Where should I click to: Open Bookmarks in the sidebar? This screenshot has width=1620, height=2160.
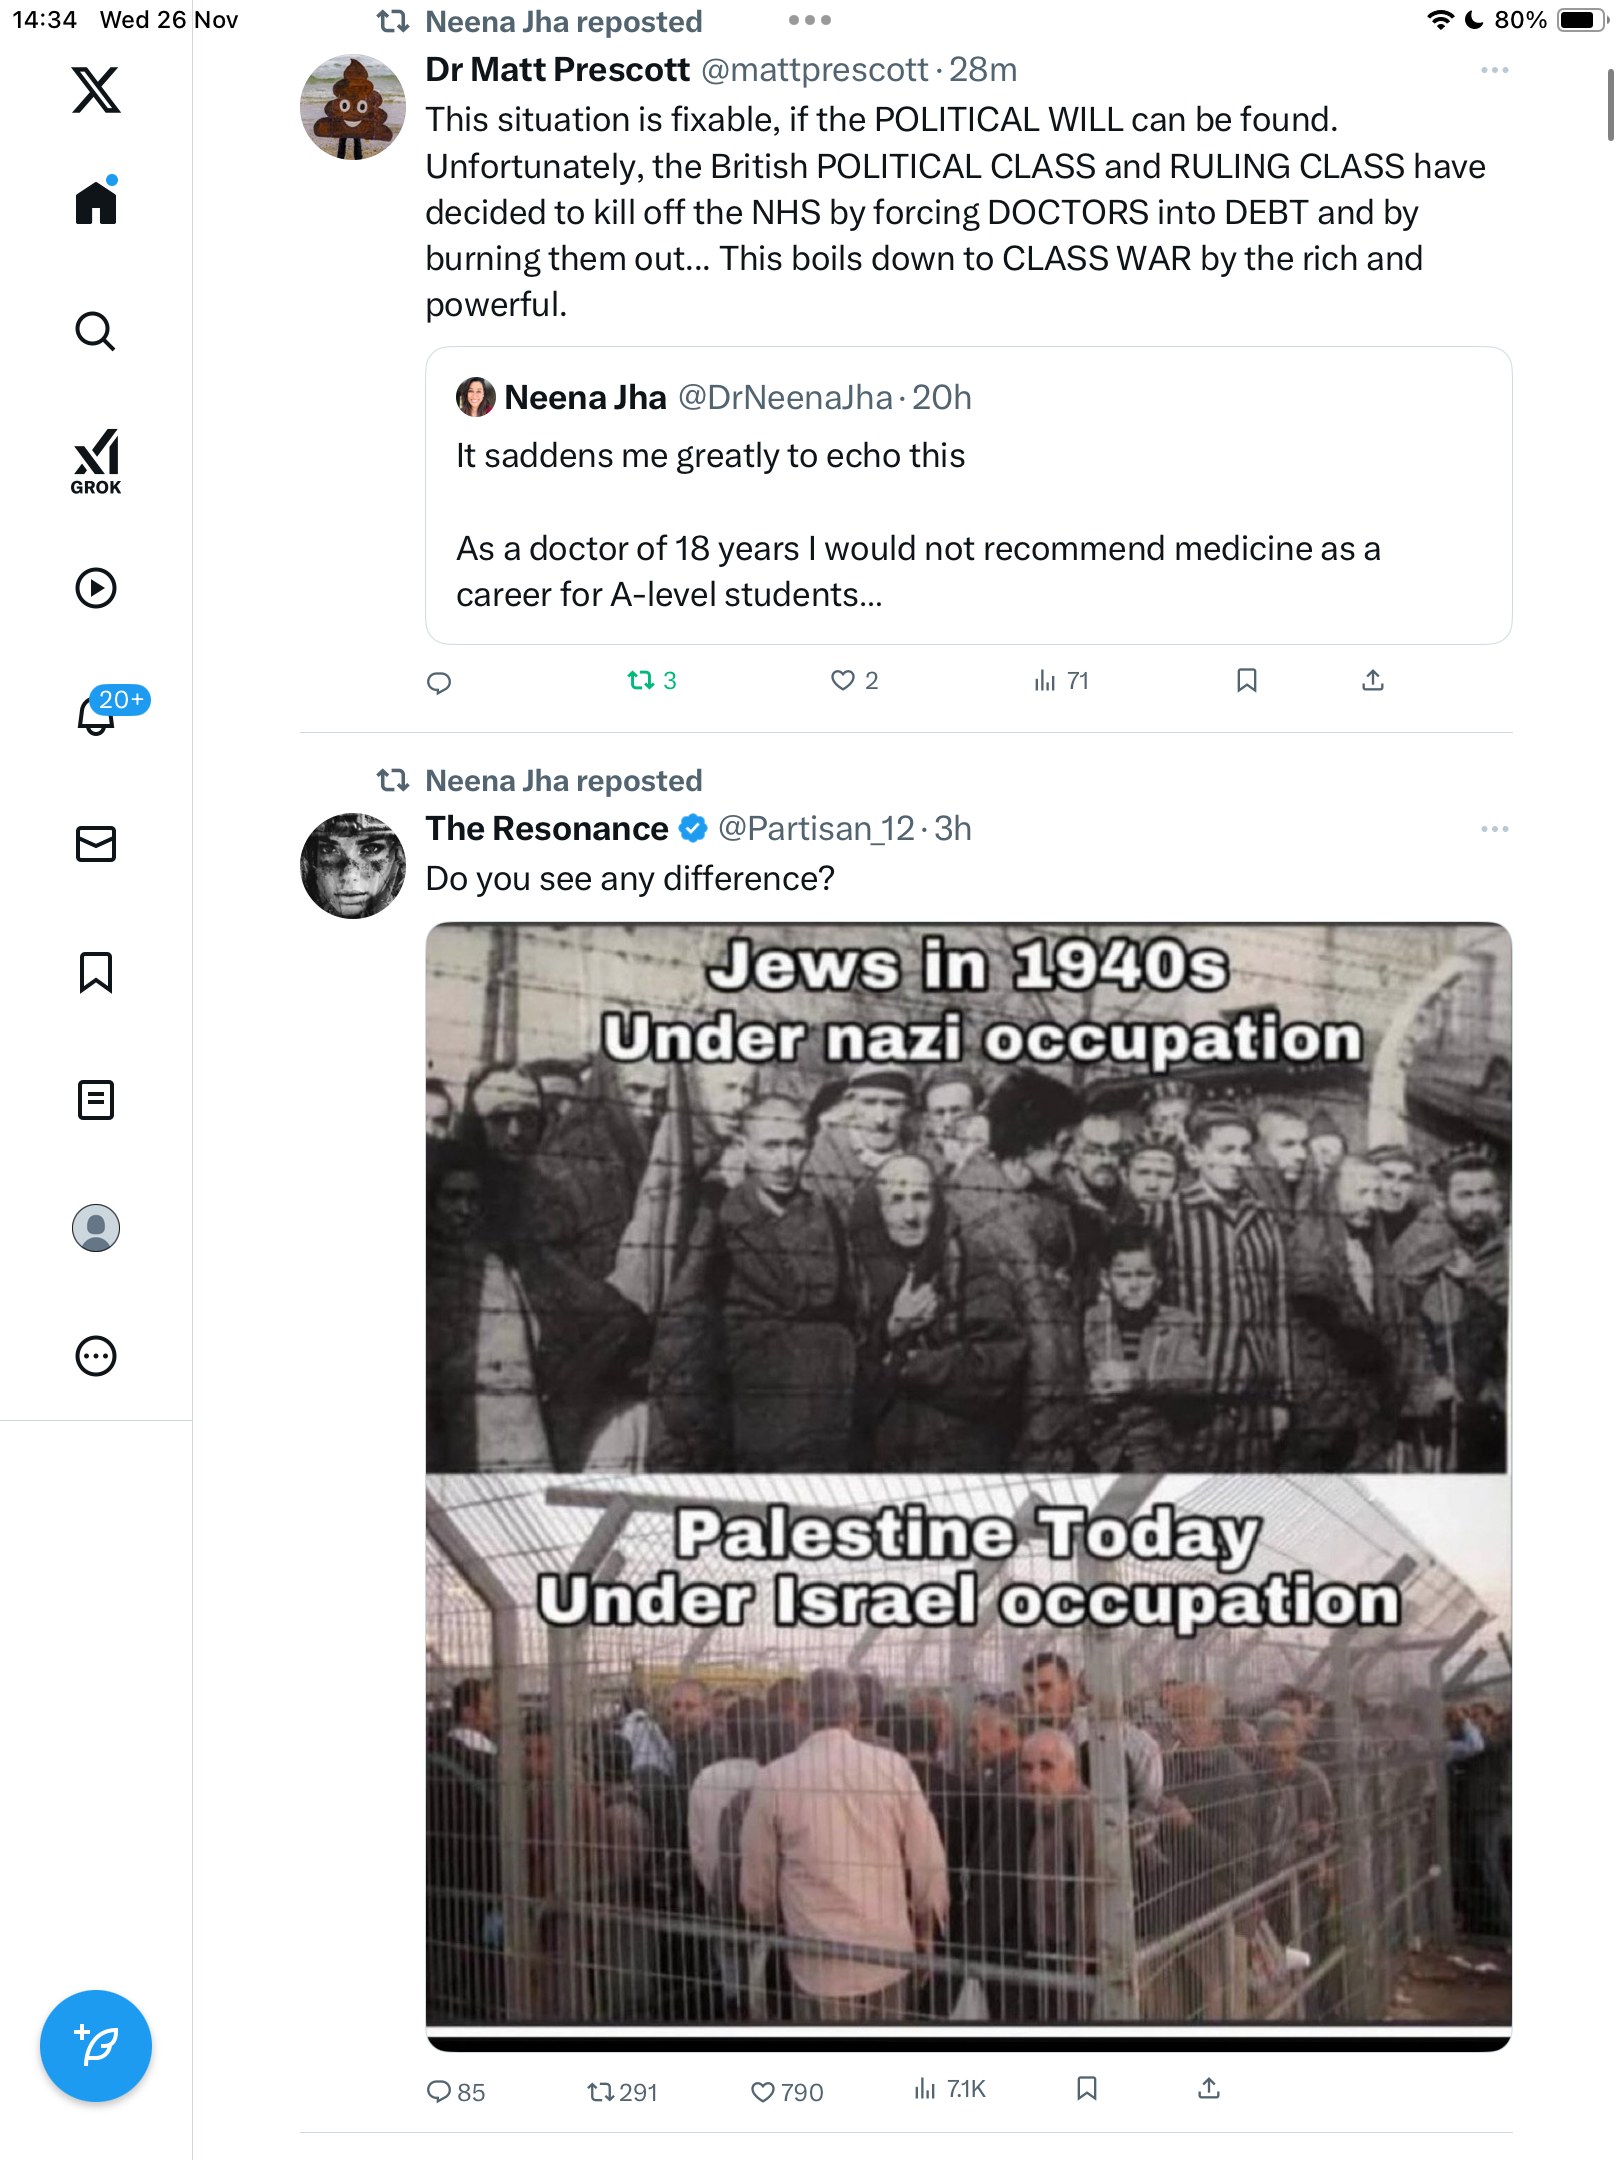[96, 972]
